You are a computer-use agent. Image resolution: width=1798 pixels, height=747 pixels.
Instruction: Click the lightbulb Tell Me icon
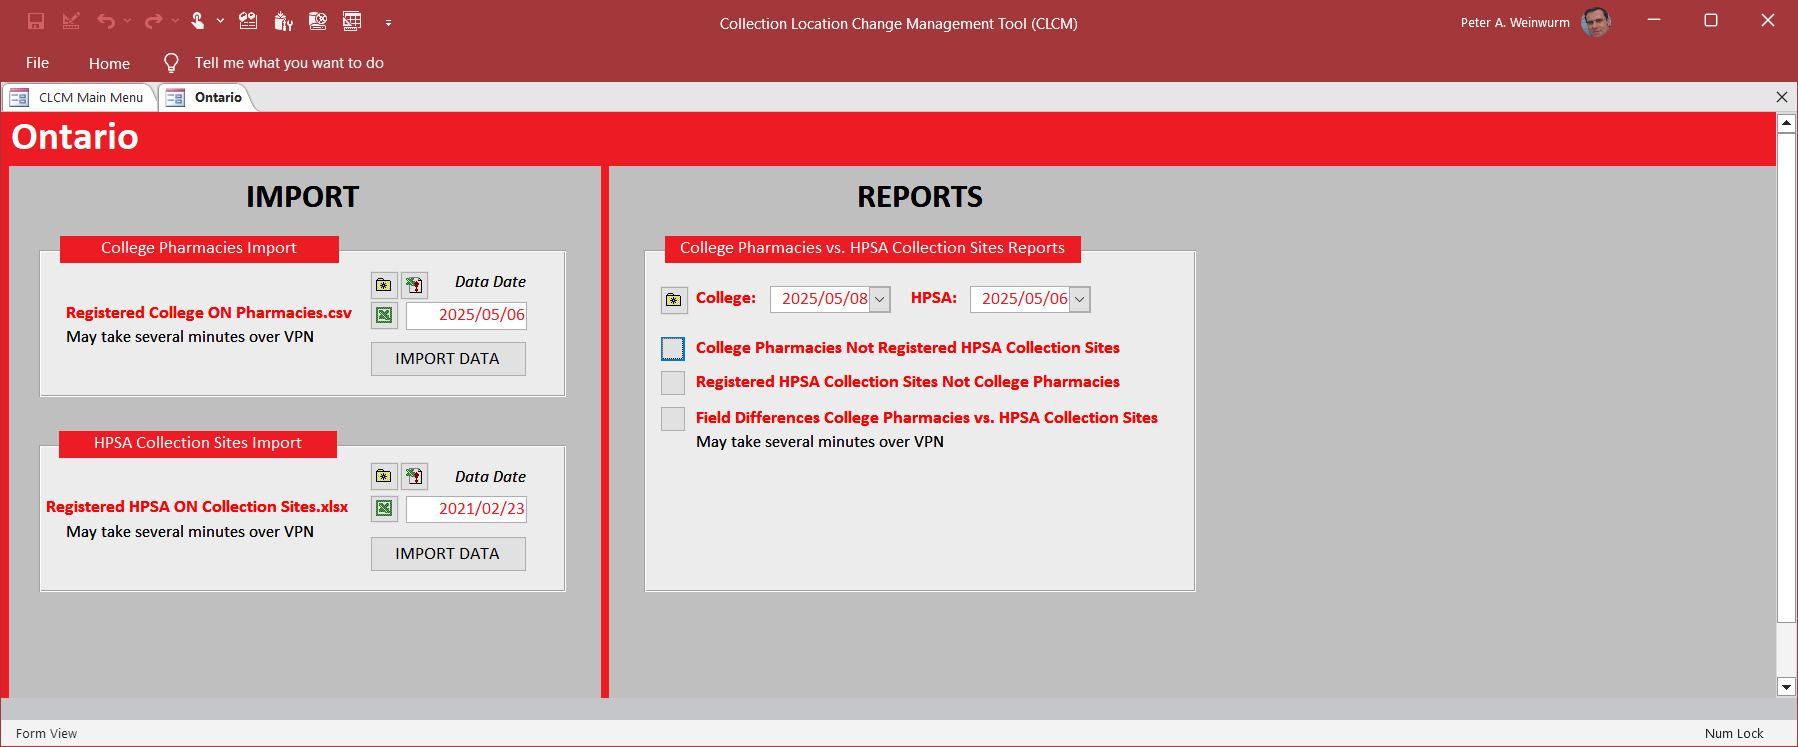[x=171, y=63]
